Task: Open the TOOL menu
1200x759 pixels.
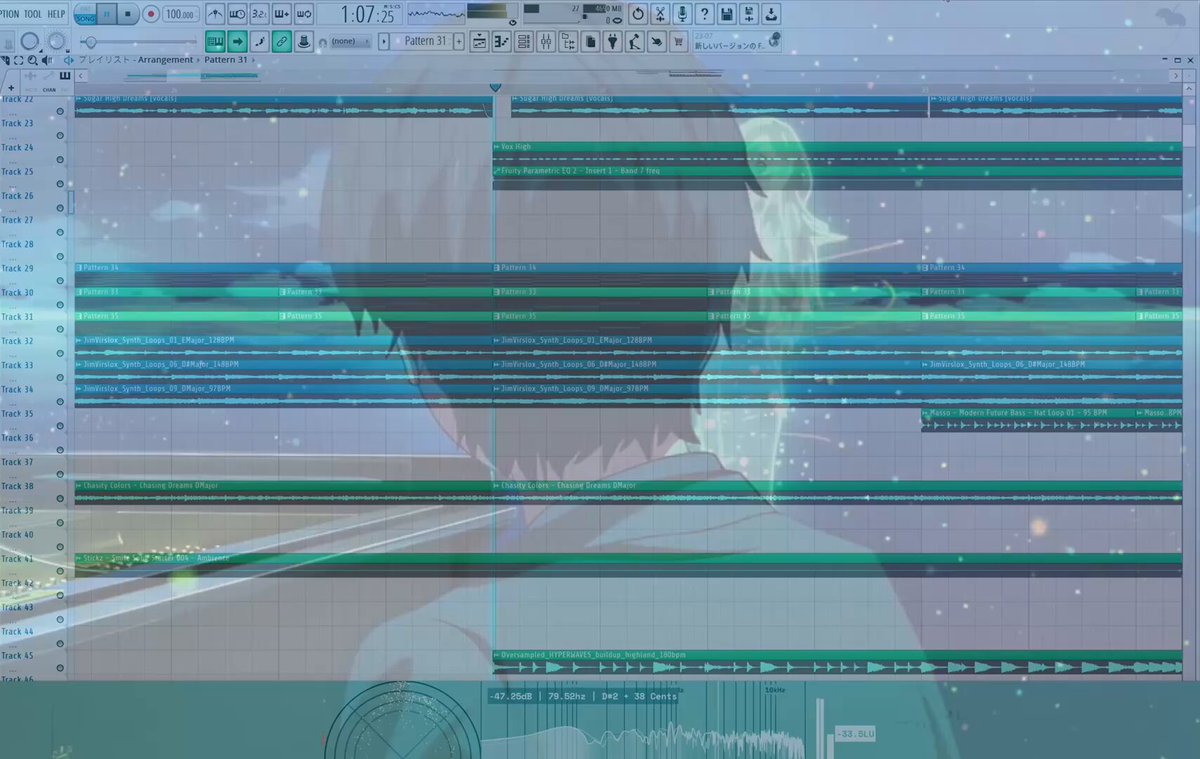Action: point(33,14)
